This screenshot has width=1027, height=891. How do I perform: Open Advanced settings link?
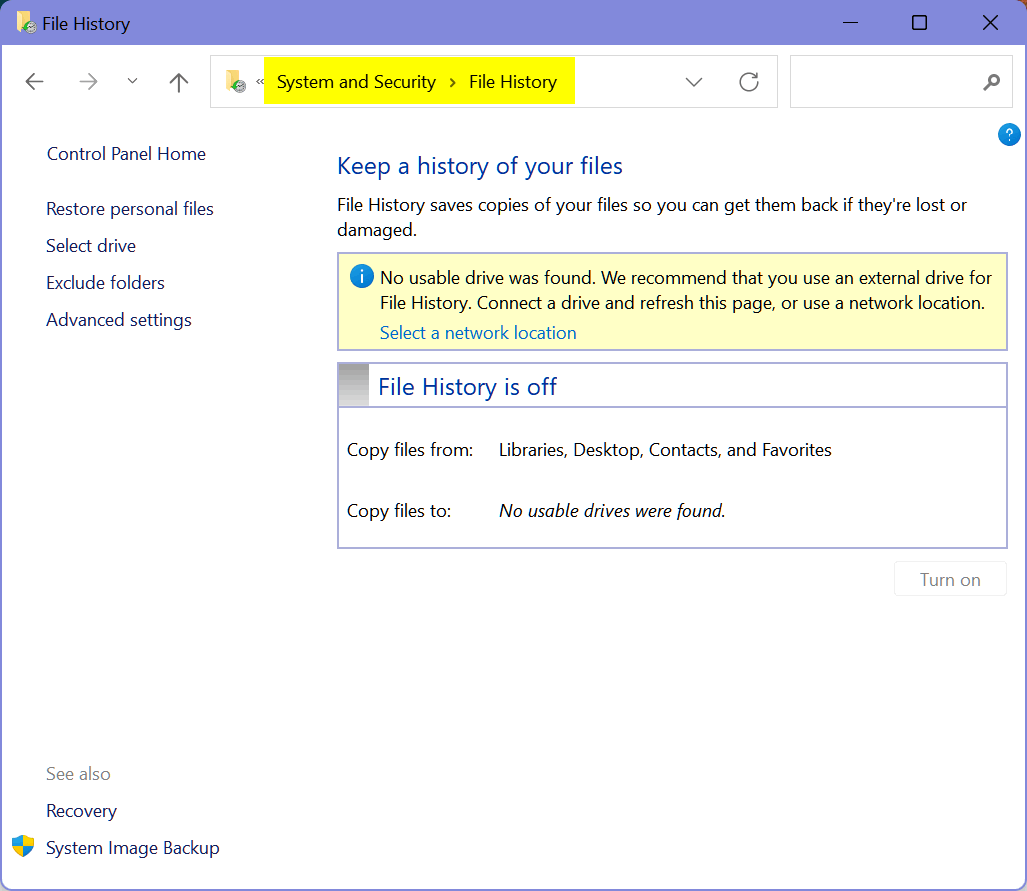click(x=119, y=320)
